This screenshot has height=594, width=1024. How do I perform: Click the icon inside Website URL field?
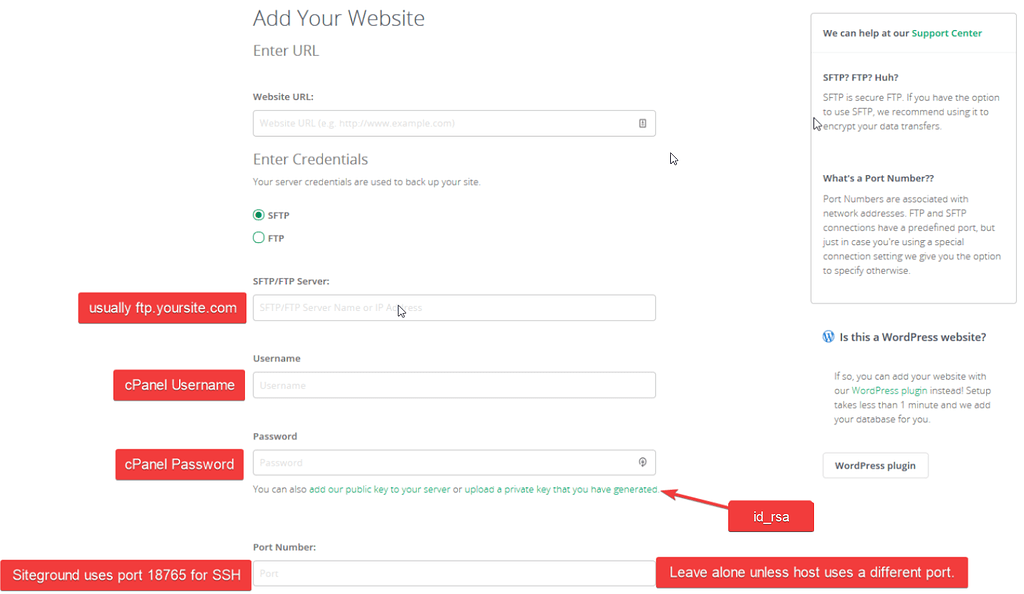coord(643,123)
